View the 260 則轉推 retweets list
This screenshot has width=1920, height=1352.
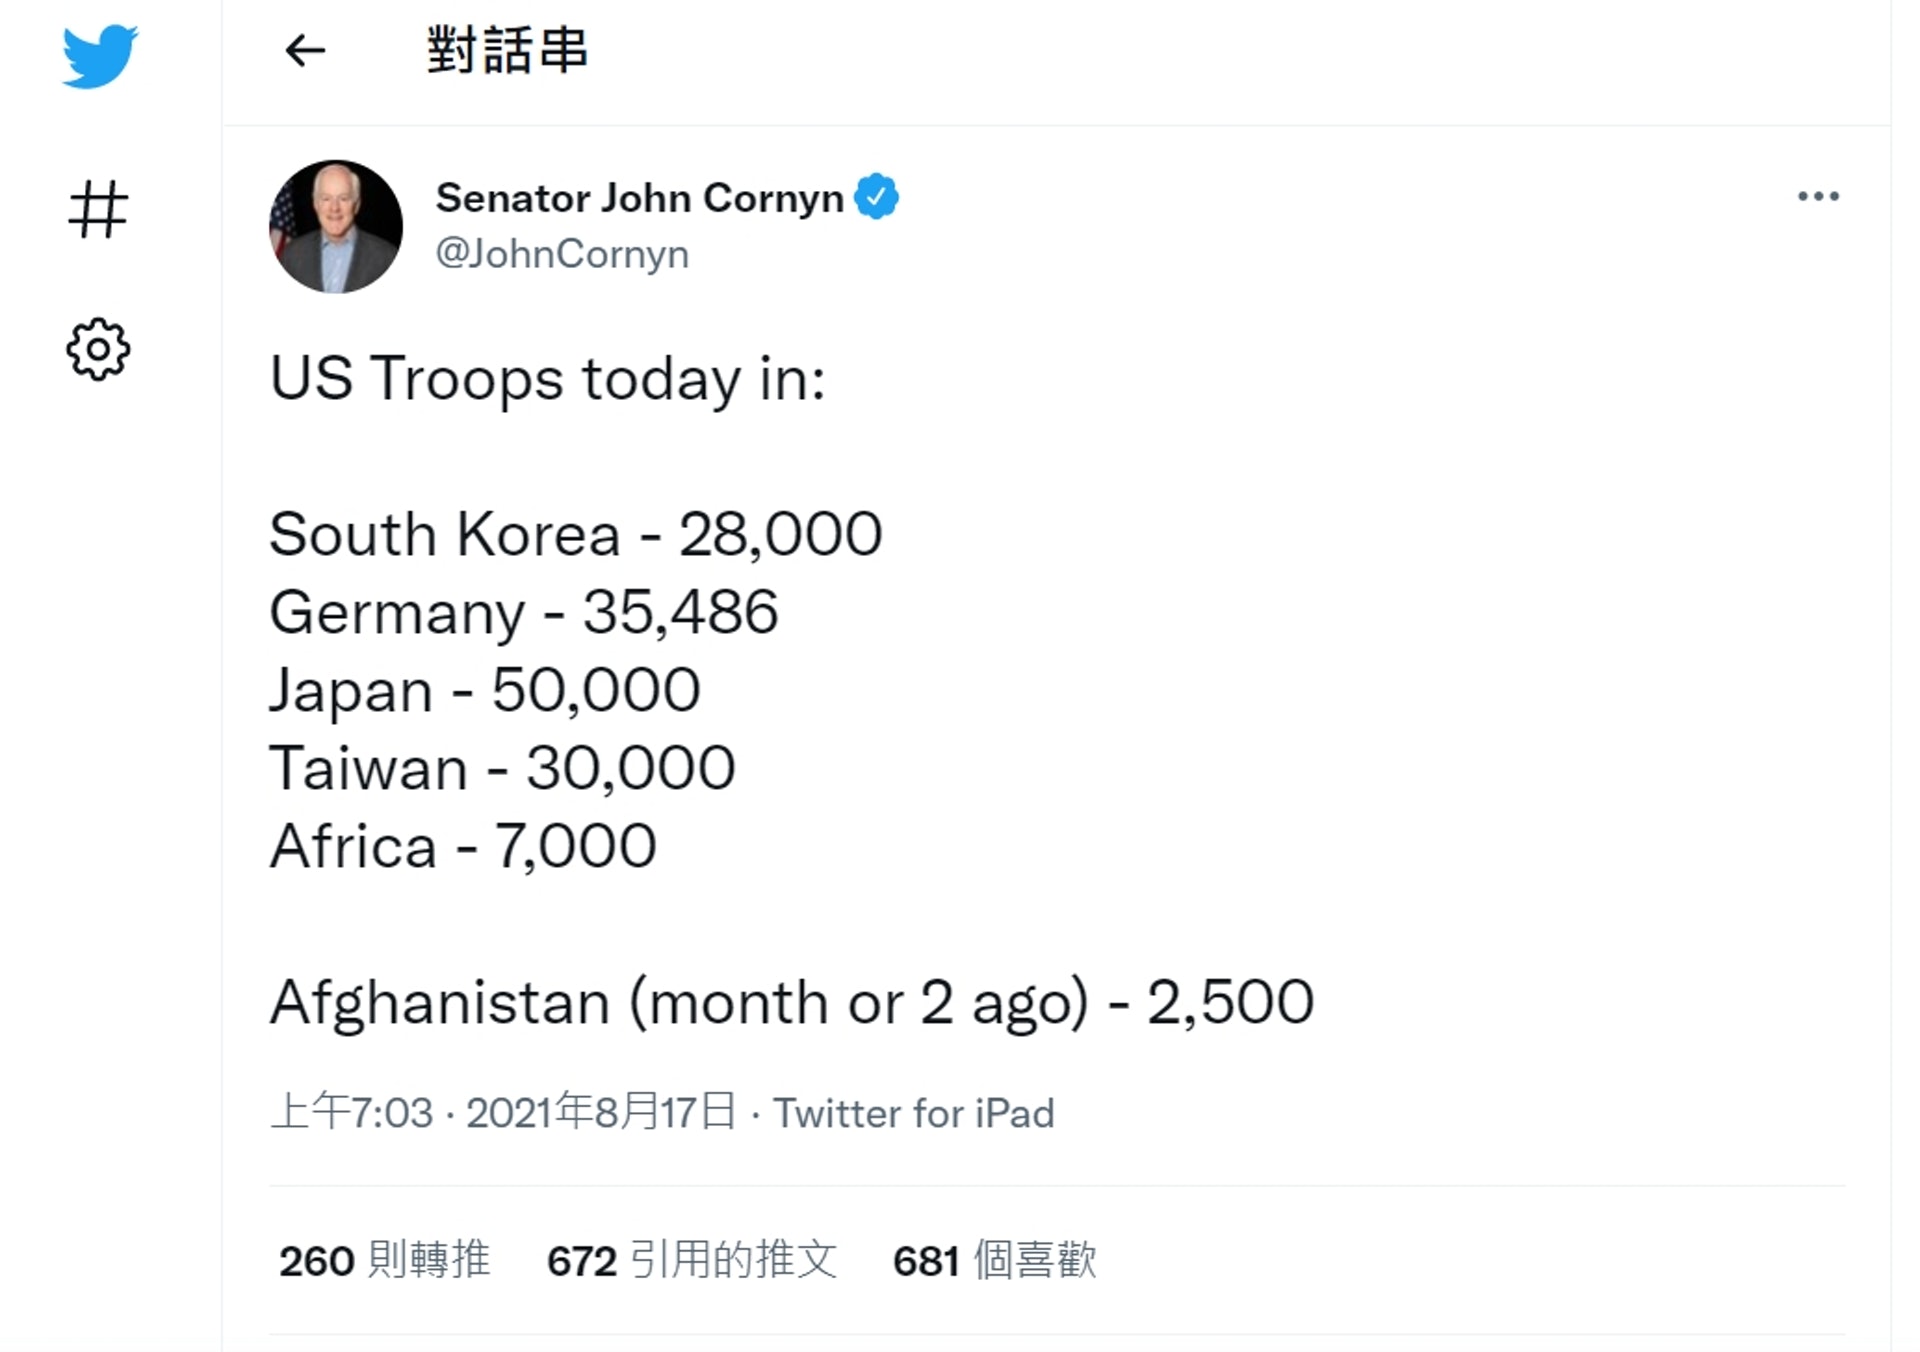[384, 1260]
